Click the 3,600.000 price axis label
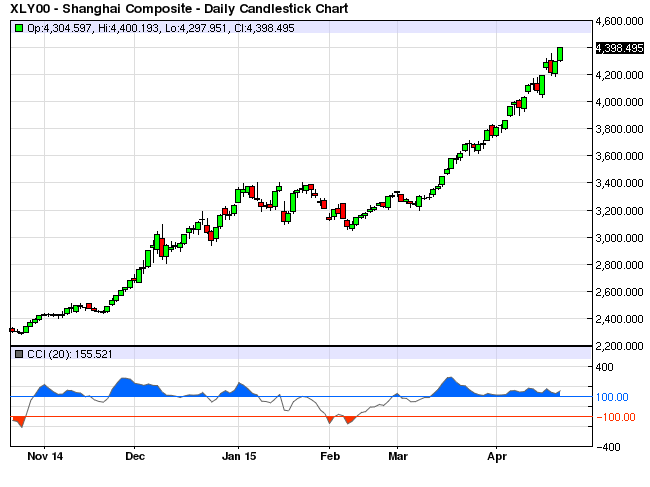650x487 pixels. point(619,156)
